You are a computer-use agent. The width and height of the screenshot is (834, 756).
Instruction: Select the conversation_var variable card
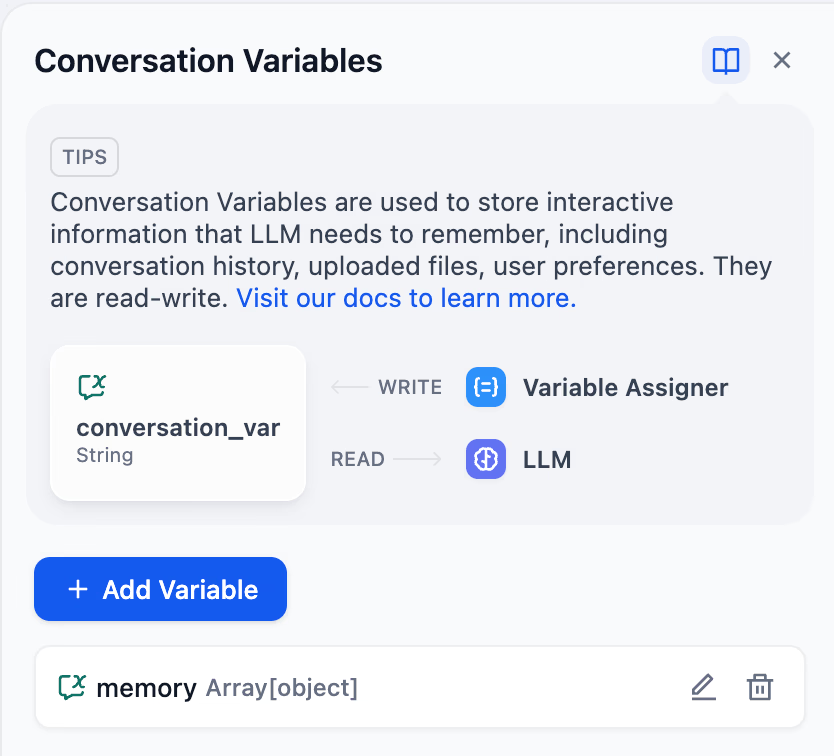click(177, 422)
